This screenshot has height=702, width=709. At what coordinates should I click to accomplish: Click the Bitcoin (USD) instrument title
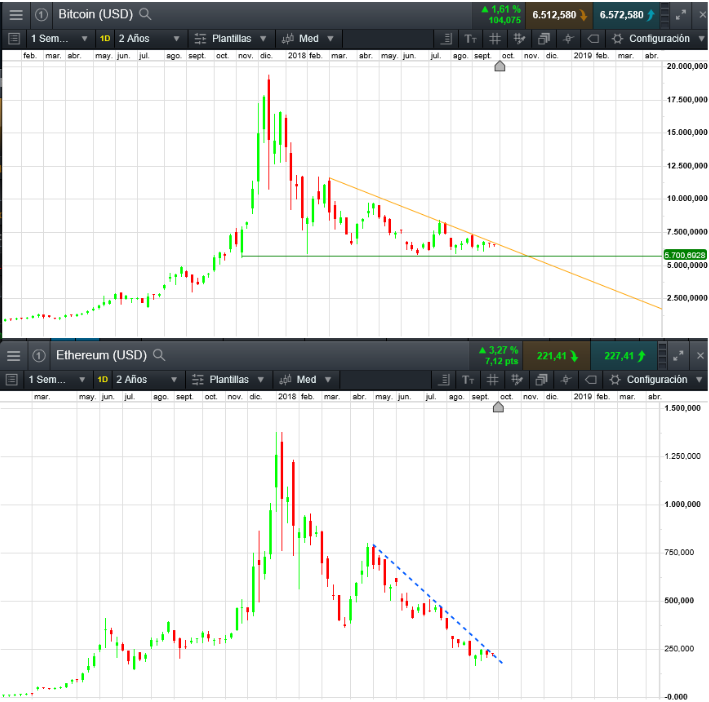point(95,14)
